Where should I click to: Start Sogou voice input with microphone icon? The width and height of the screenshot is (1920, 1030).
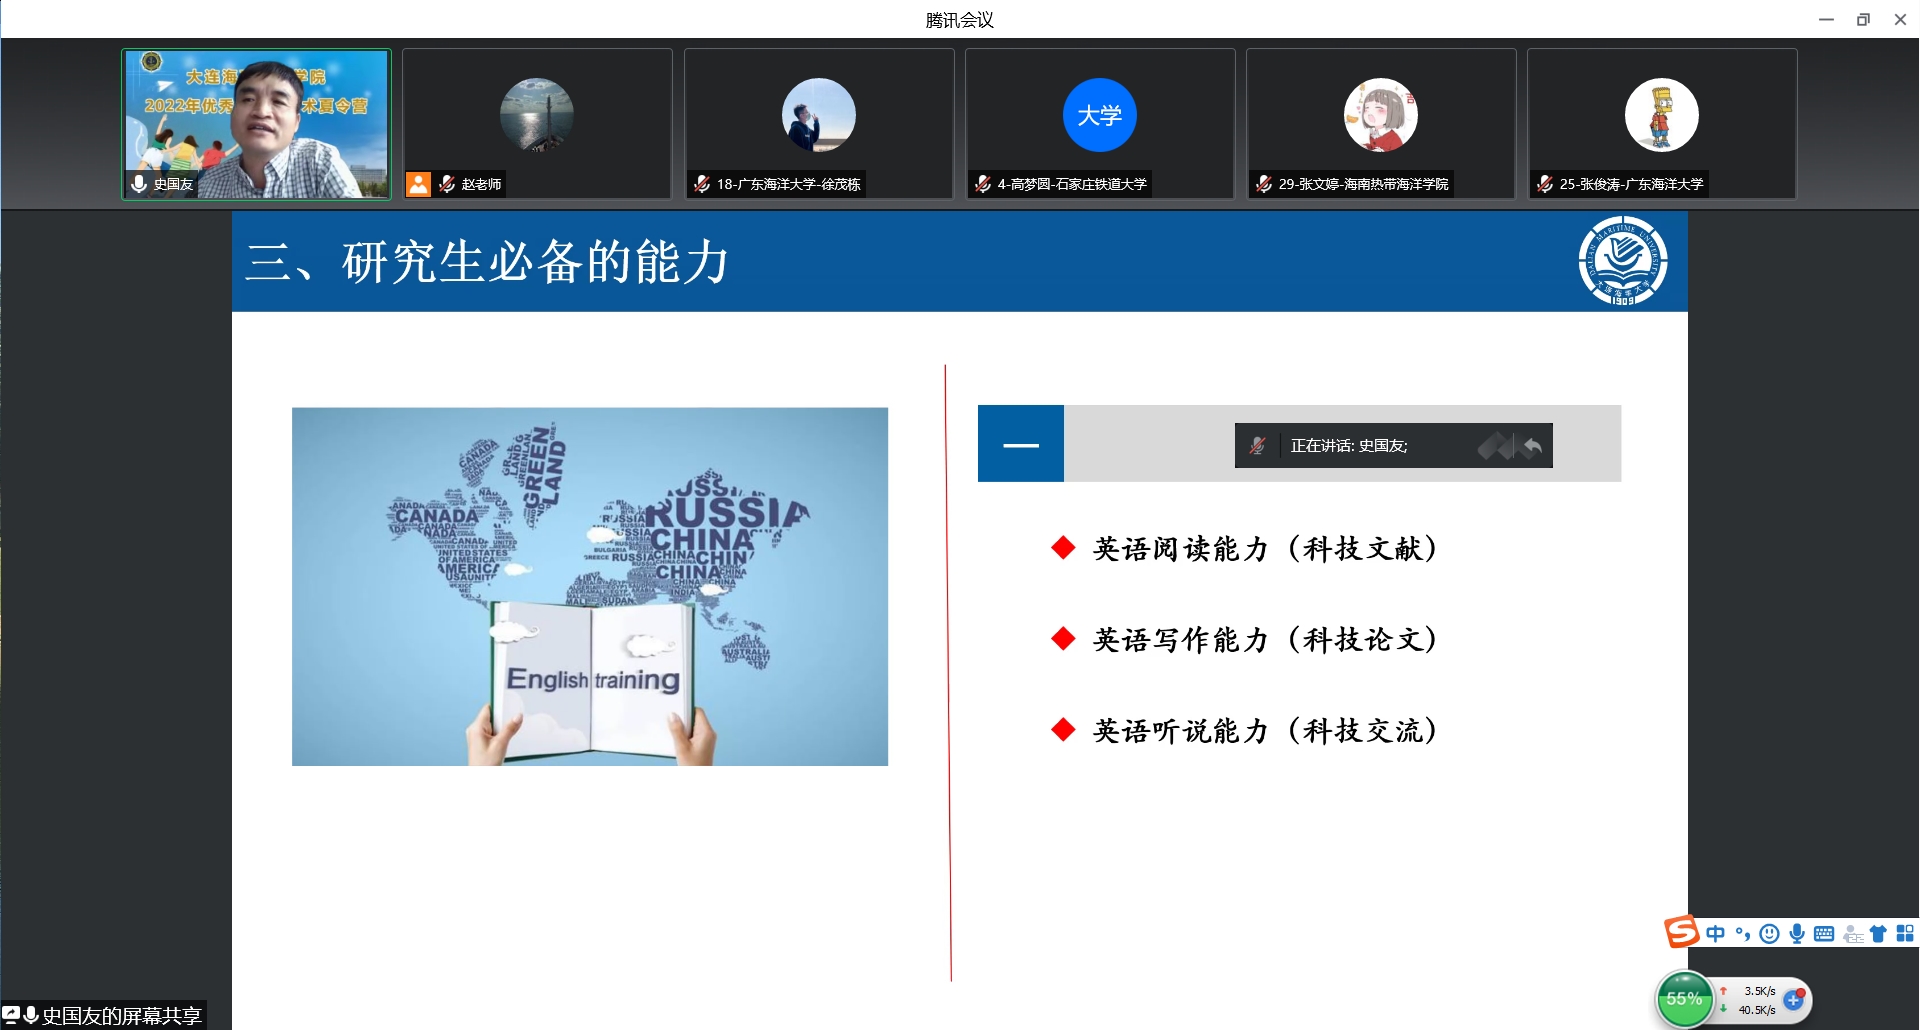click(1797, 934)
